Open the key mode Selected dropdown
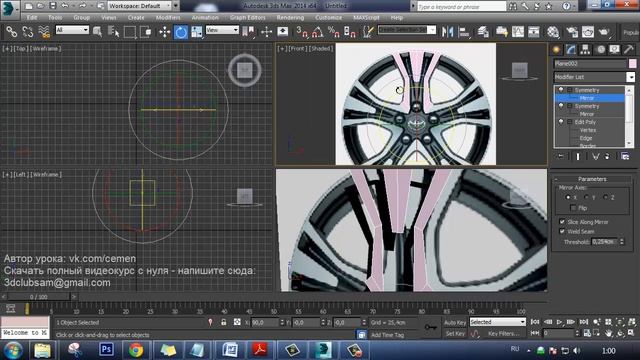The height and width of the screenshot is (360, 640). pos(498,322)
